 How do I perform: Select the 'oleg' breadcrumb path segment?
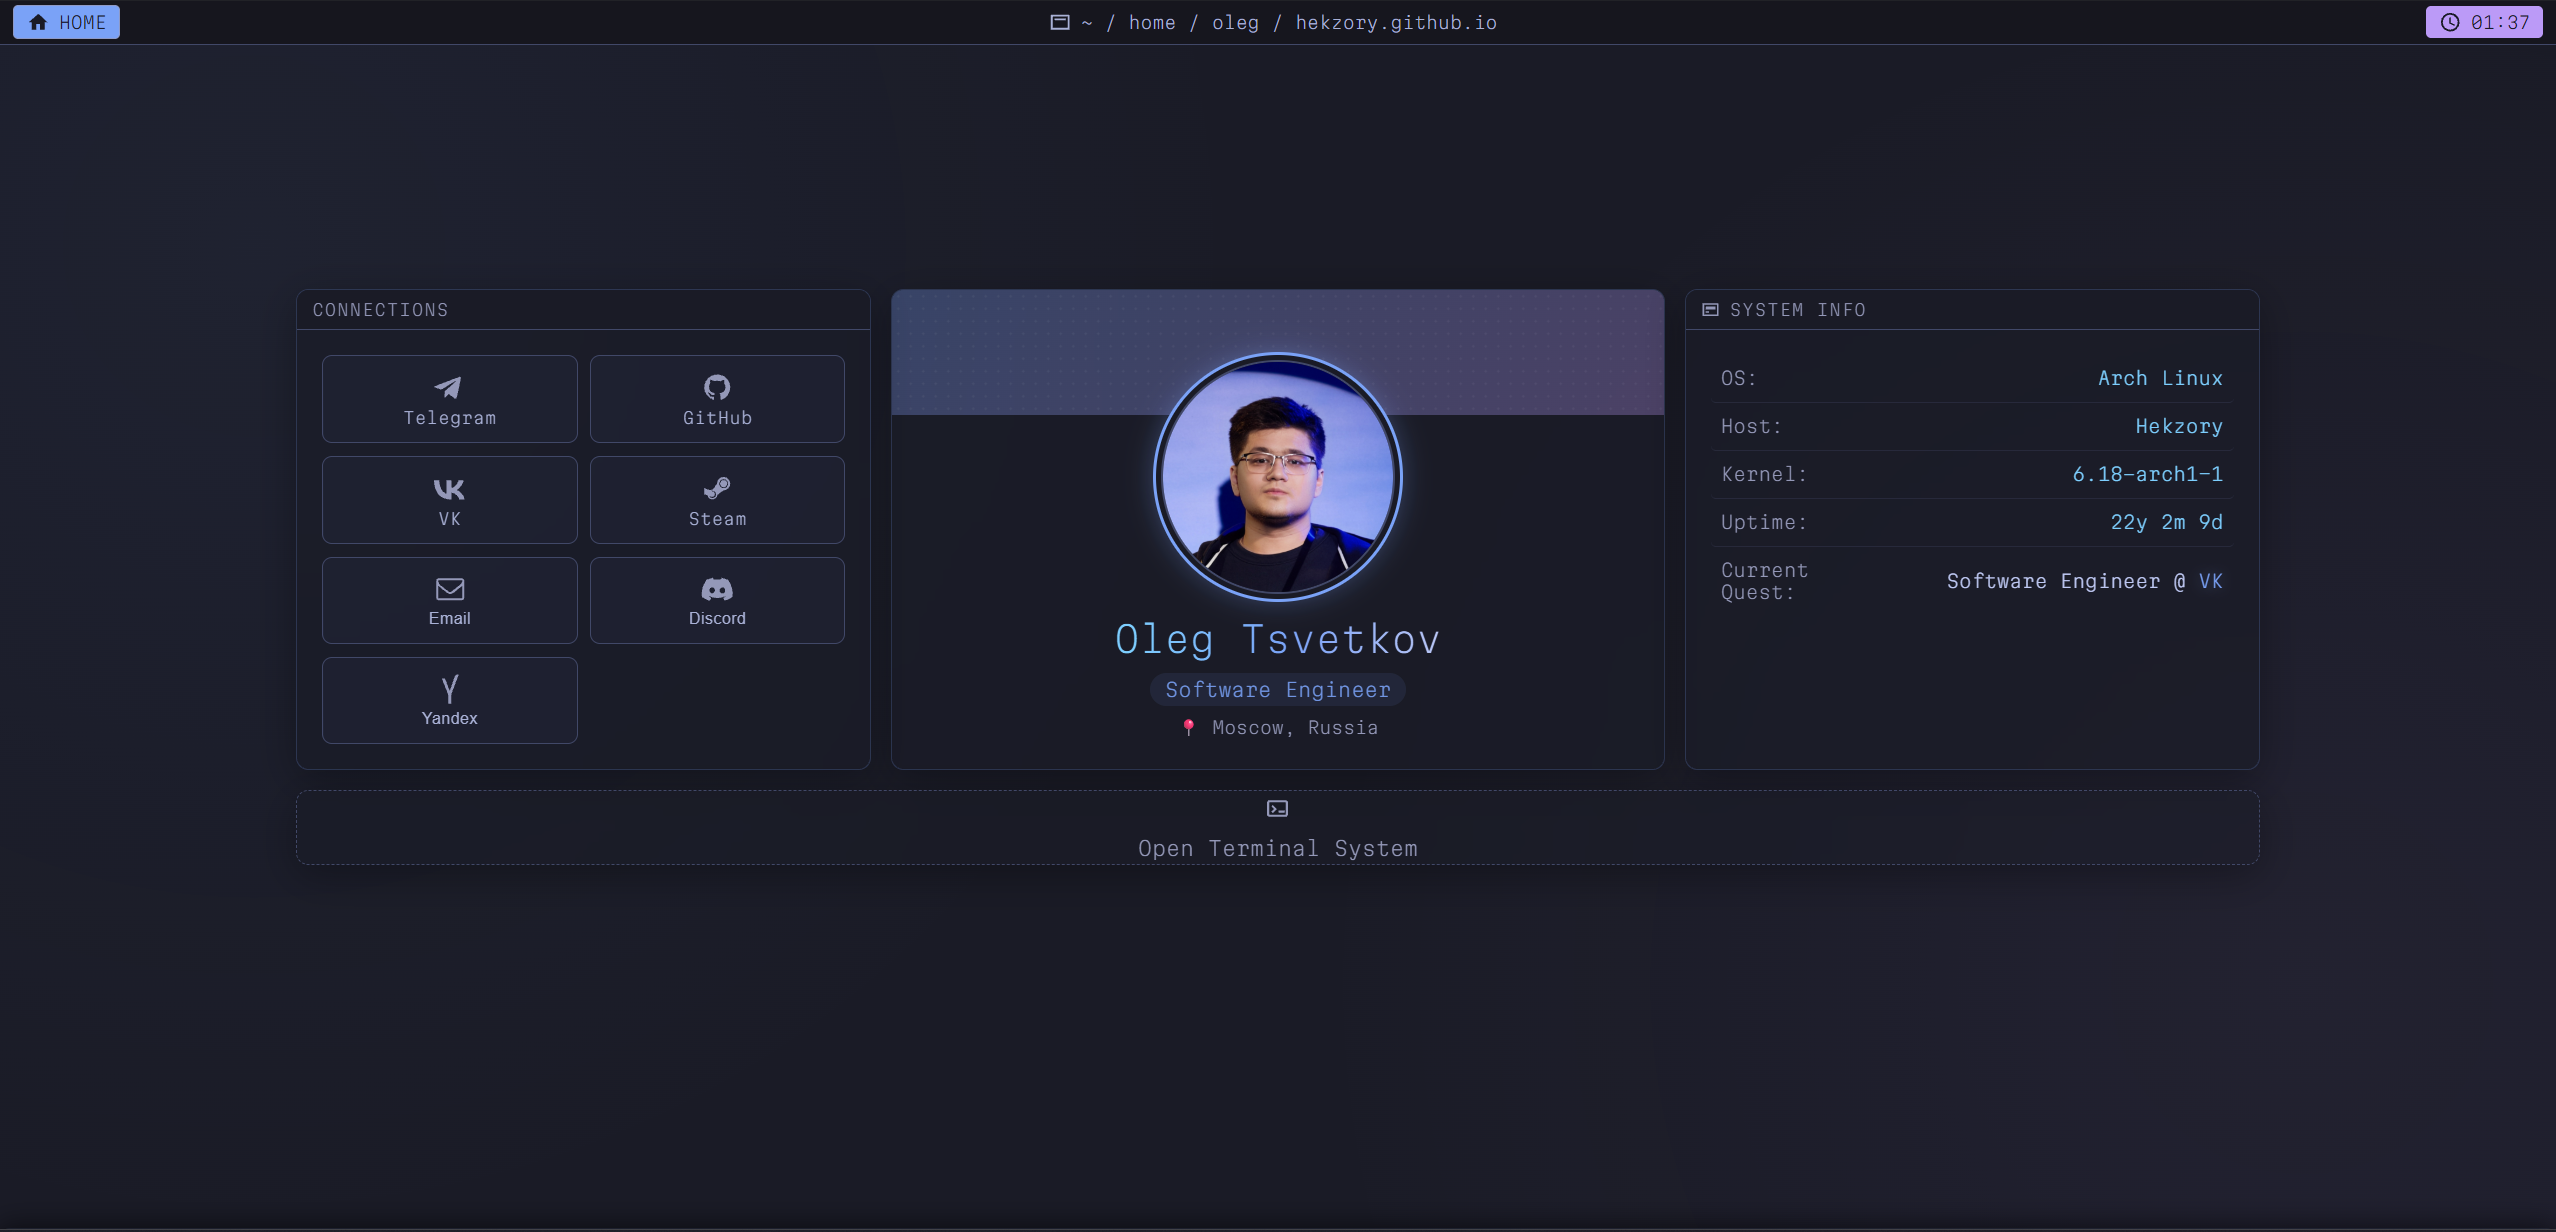point(1235,22)
